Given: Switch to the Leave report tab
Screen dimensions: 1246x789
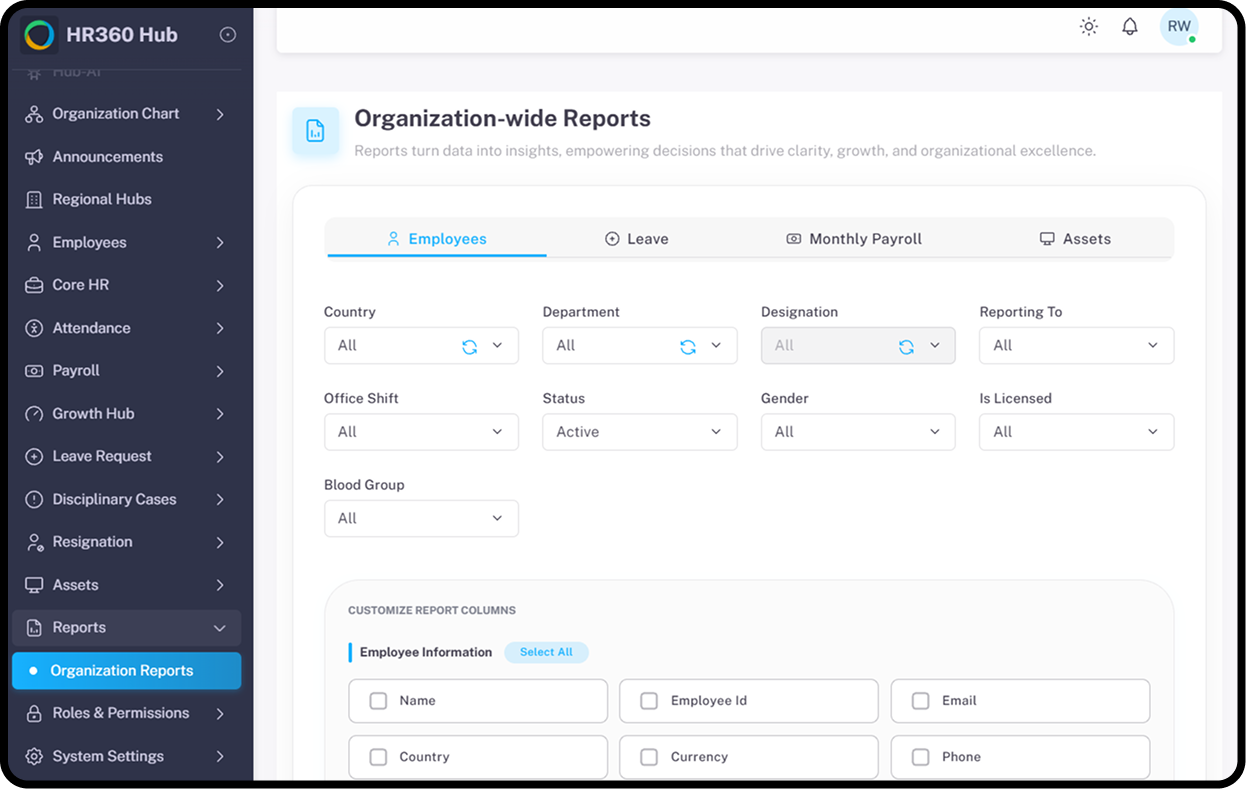Looking at the screenshot, I should coord(637,239).
